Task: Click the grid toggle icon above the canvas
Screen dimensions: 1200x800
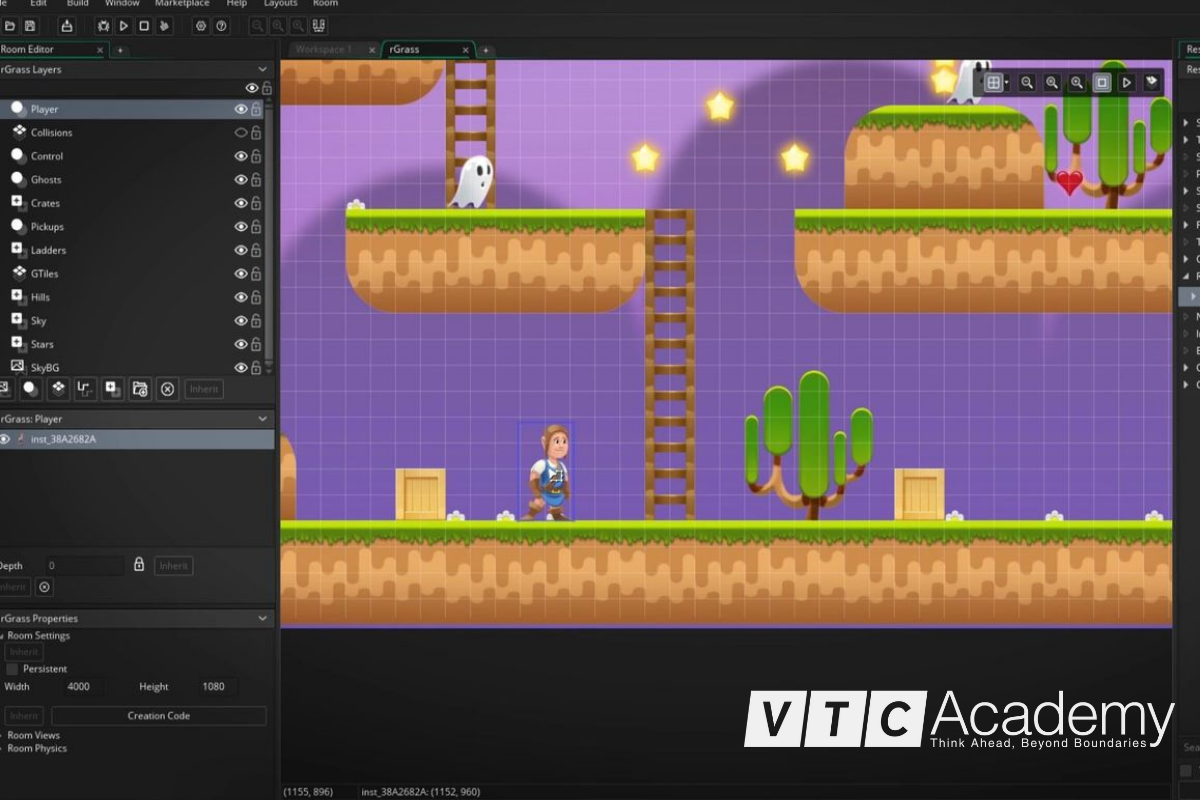Action: tap(991, 83)
